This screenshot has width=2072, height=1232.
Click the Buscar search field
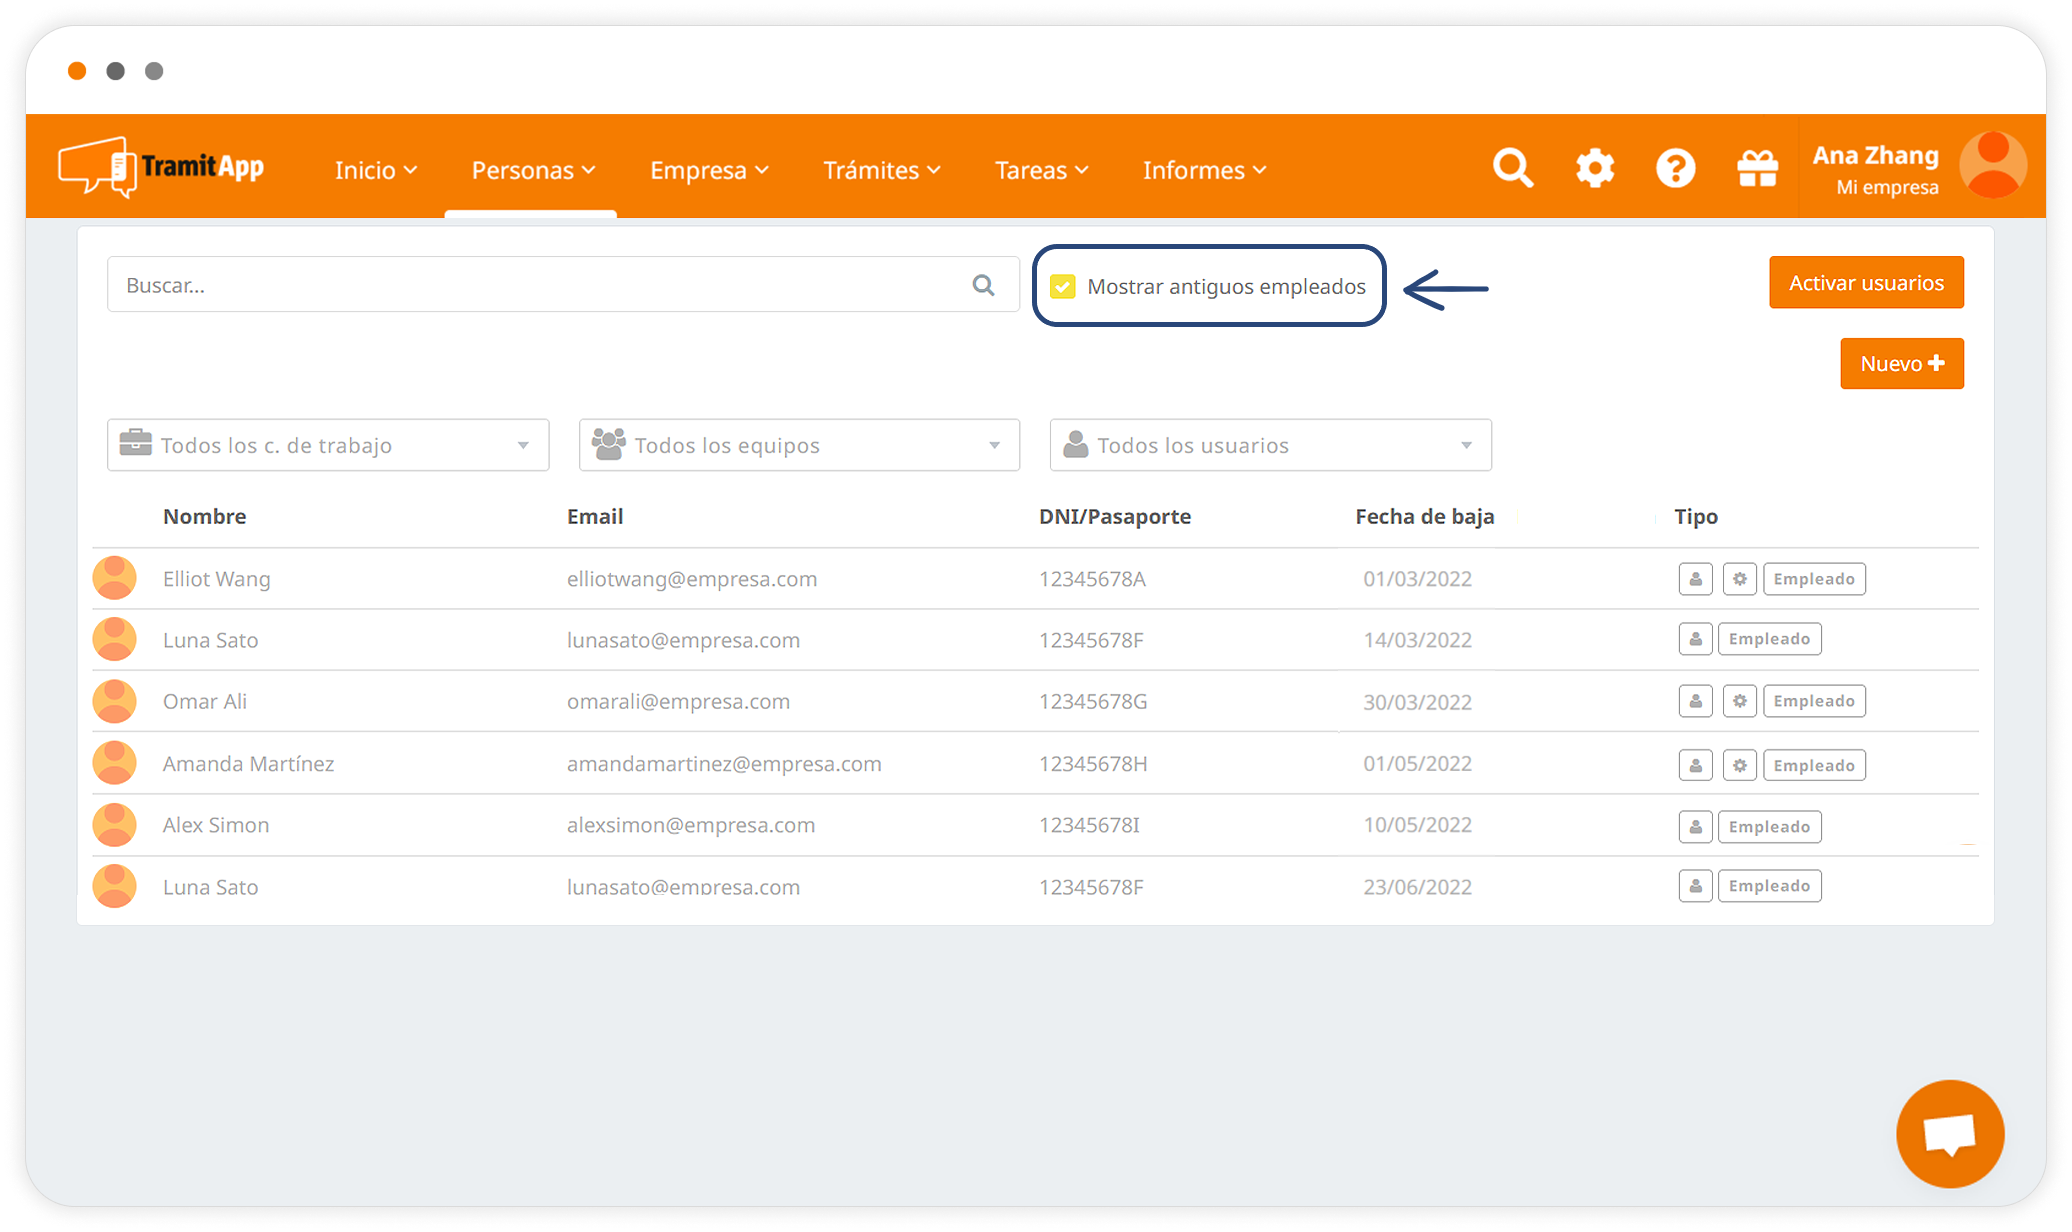tap(540, 285)
